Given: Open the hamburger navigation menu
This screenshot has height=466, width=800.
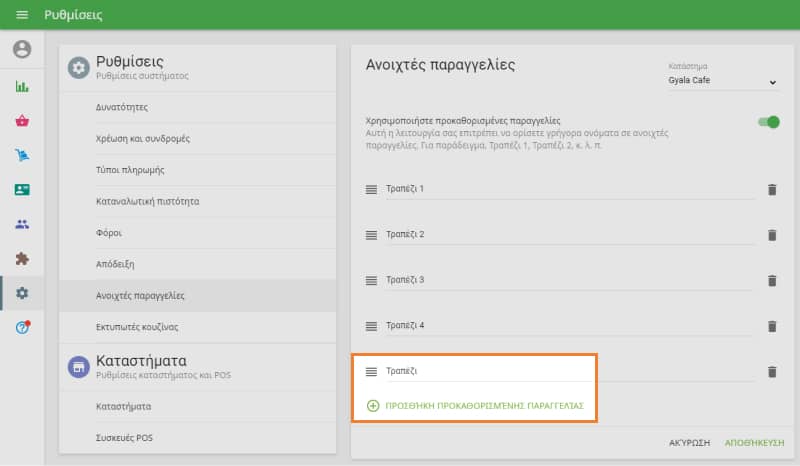Looking at the screenshot, I should point(22,15).
